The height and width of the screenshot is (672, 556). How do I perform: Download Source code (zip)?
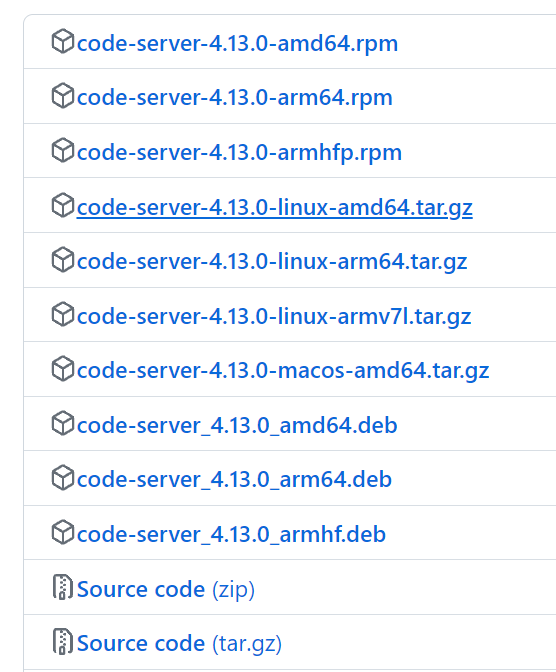click(x=165, y=589)
